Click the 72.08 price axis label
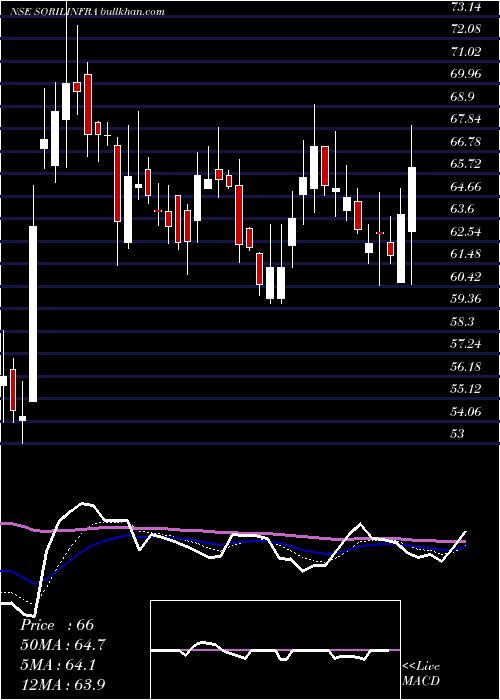 [x=467, y=29]
